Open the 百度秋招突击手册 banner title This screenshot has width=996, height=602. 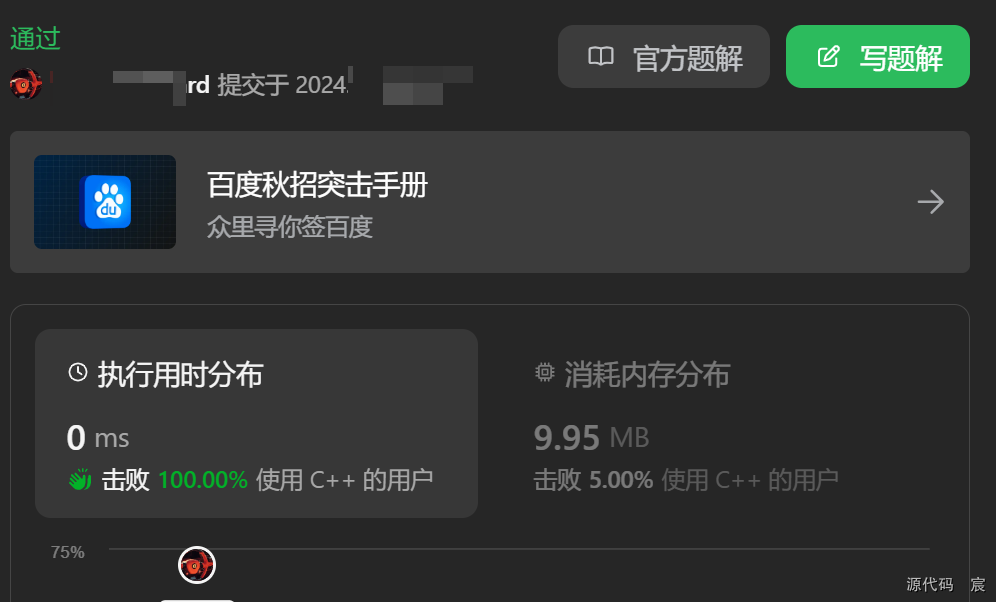click(x=317, y=185)
